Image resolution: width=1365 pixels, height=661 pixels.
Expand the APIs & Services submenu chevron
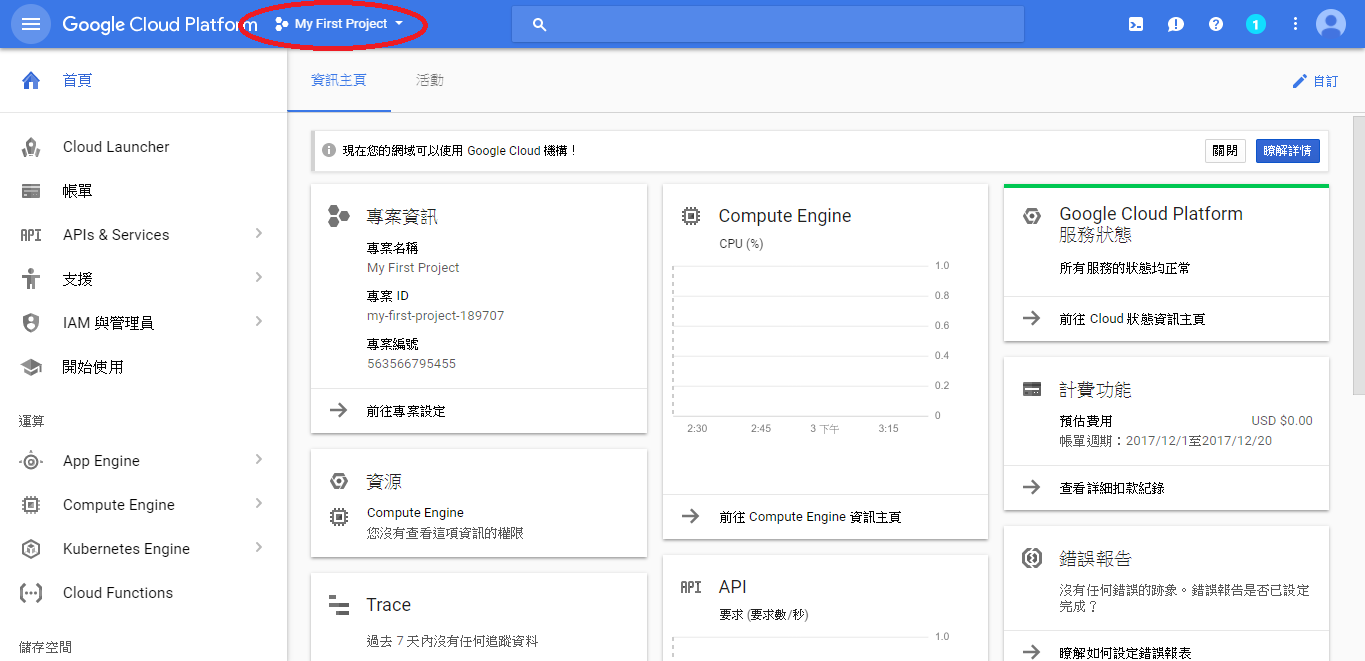(259, 234)
